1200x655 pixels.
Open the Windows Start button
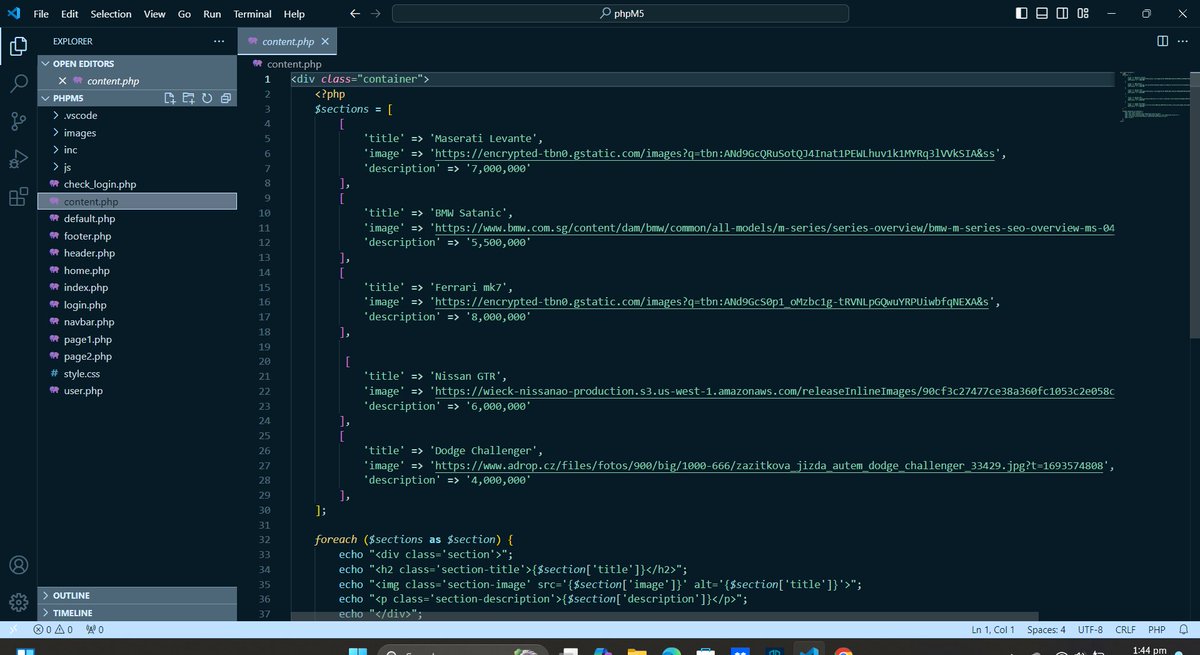(x=356, y=650)
